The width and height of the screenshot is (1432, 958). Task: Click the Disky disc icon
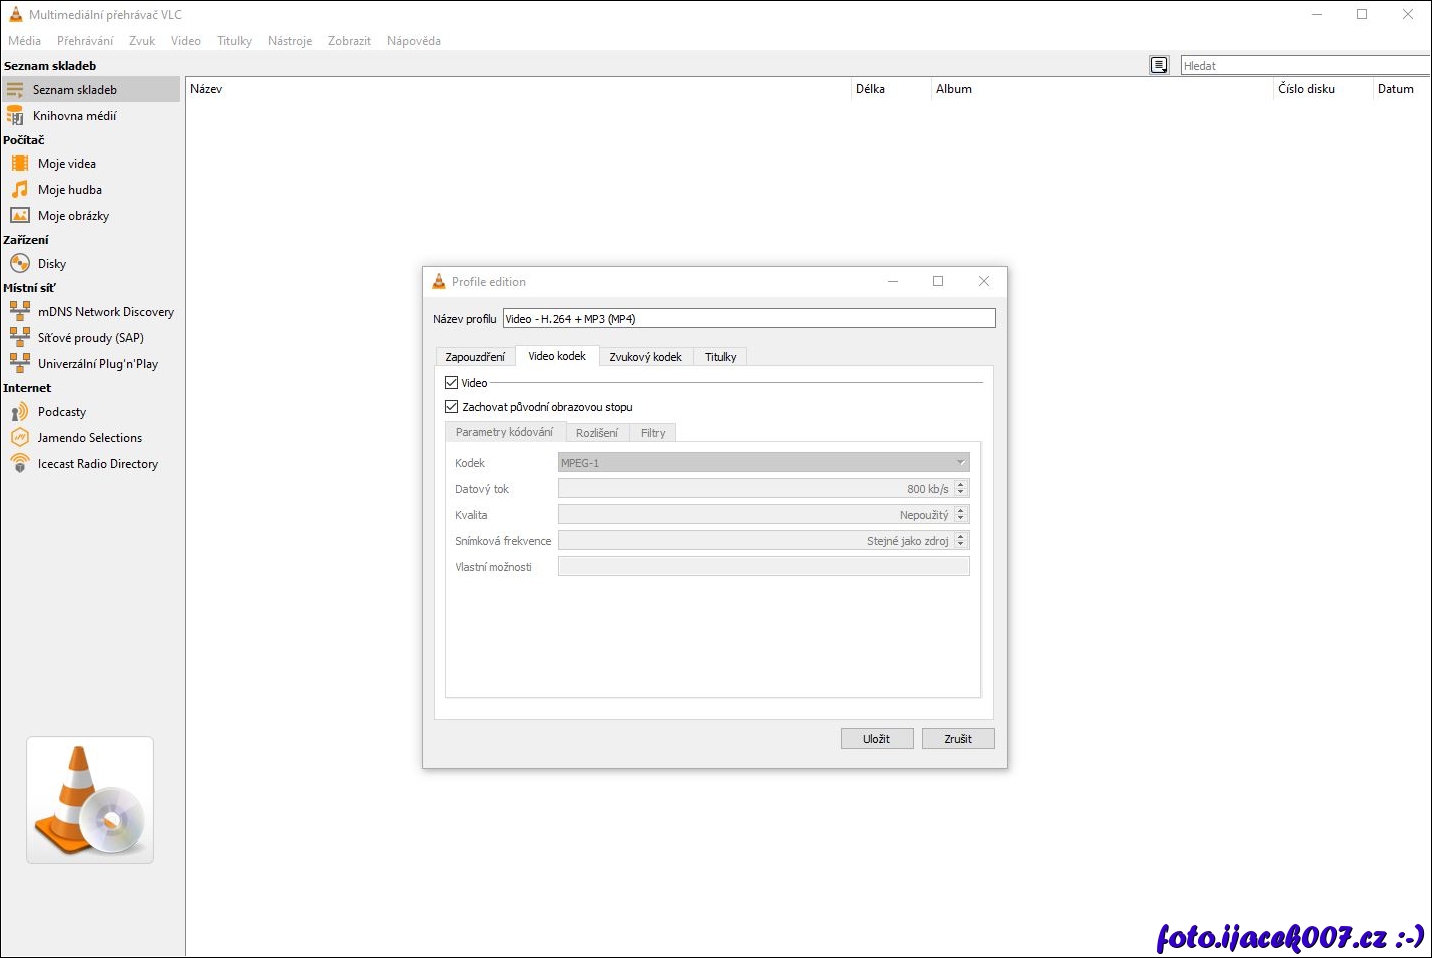tap(20, 263)
